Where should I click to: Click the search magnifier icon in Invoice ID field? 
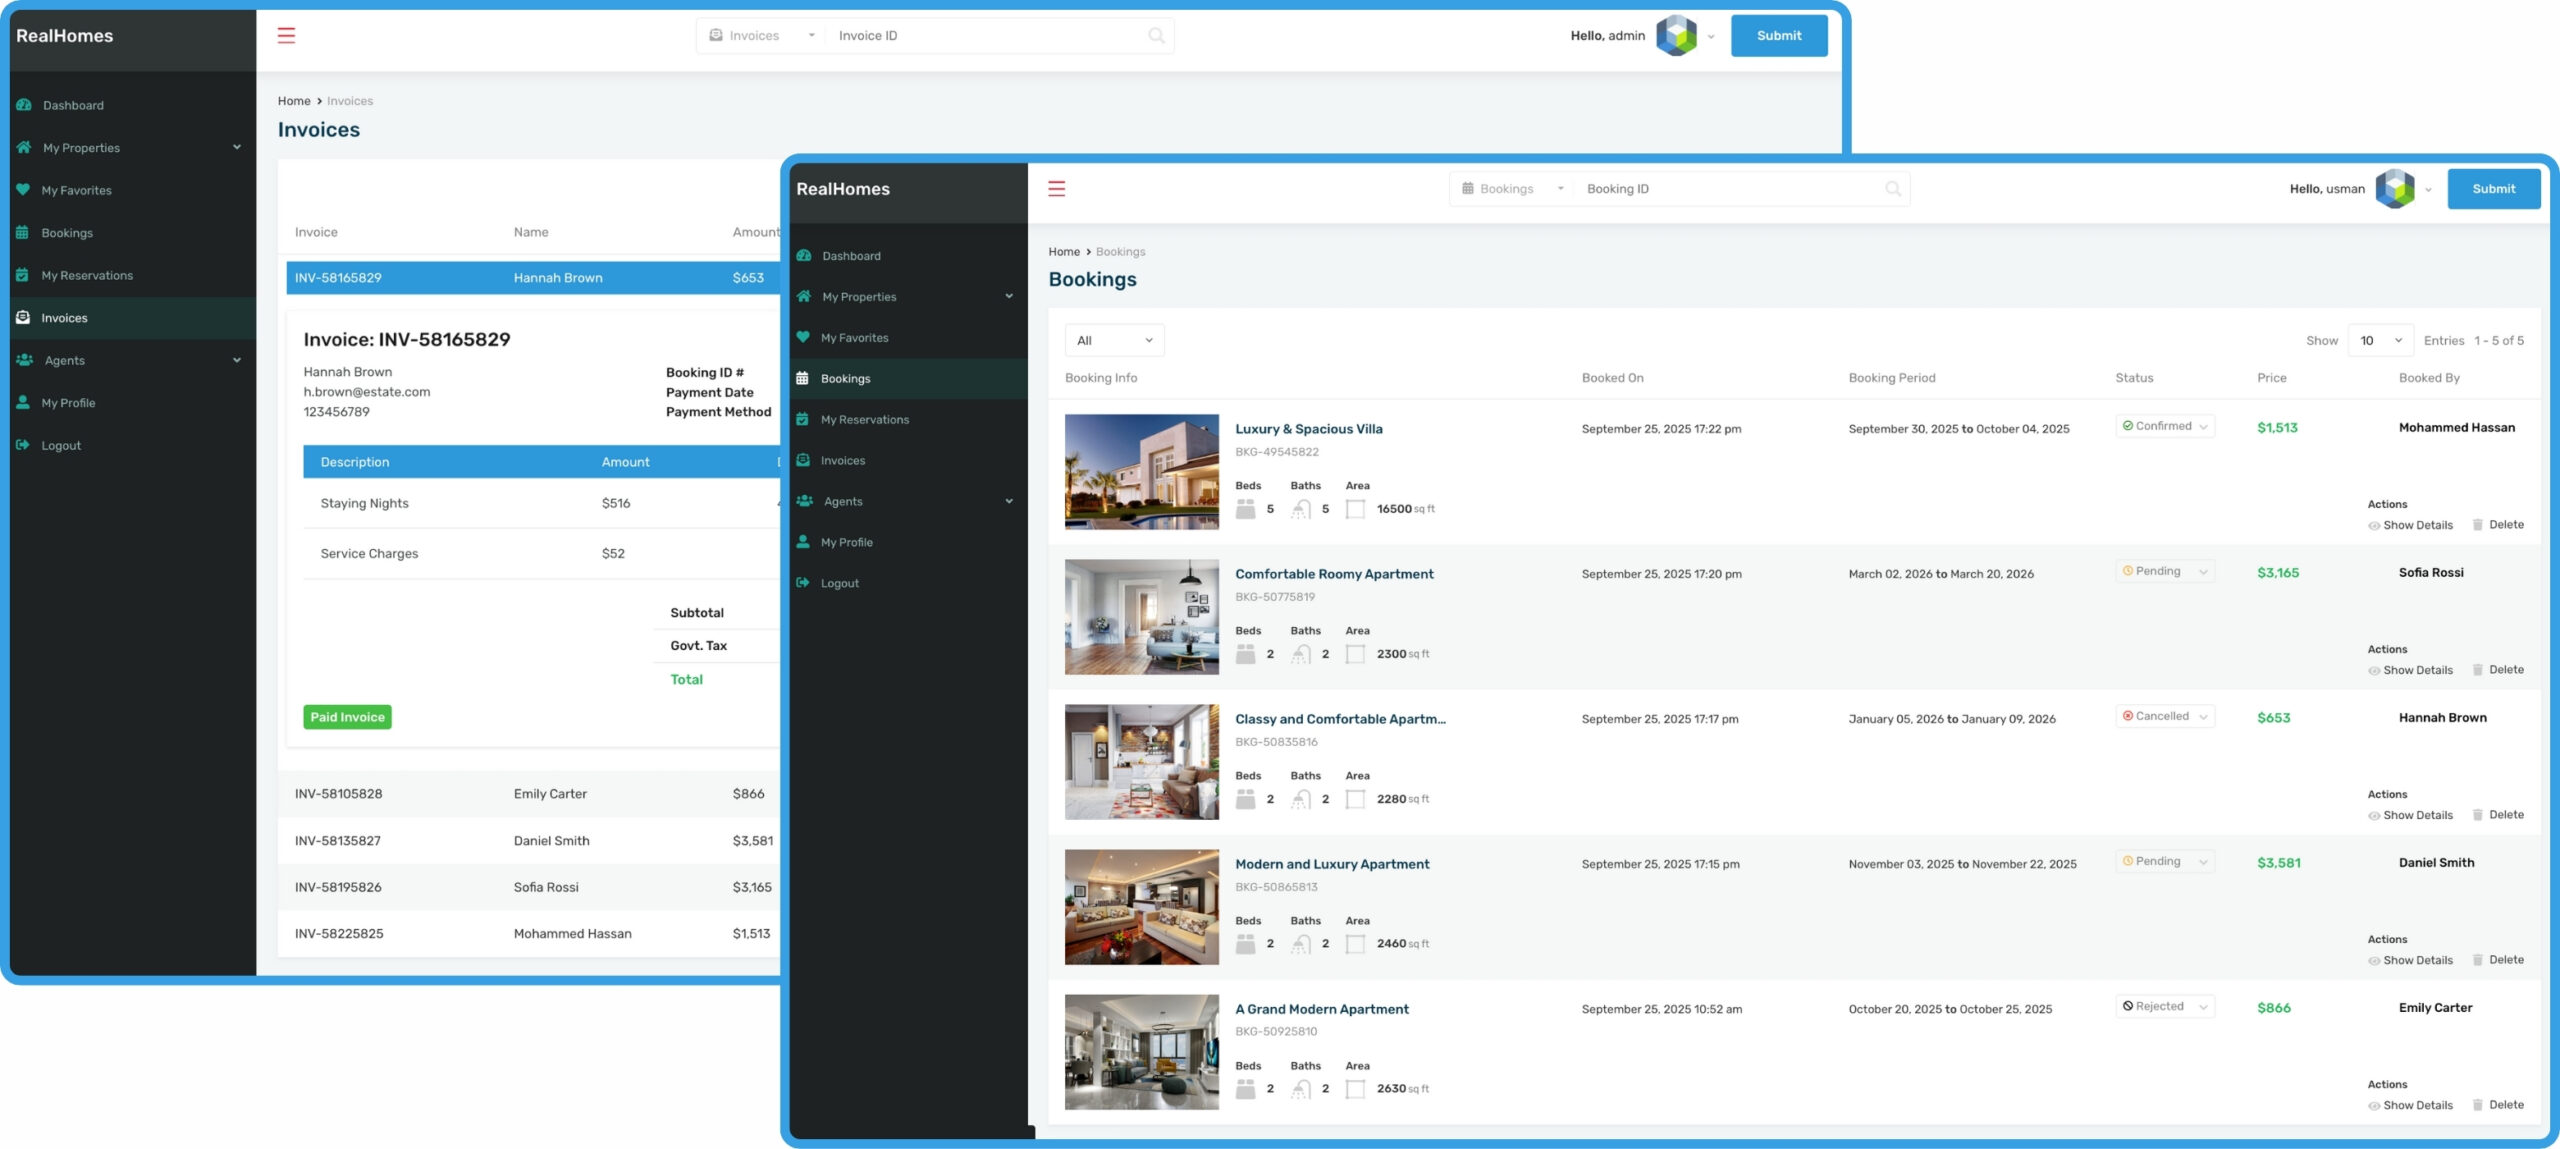1156,35
